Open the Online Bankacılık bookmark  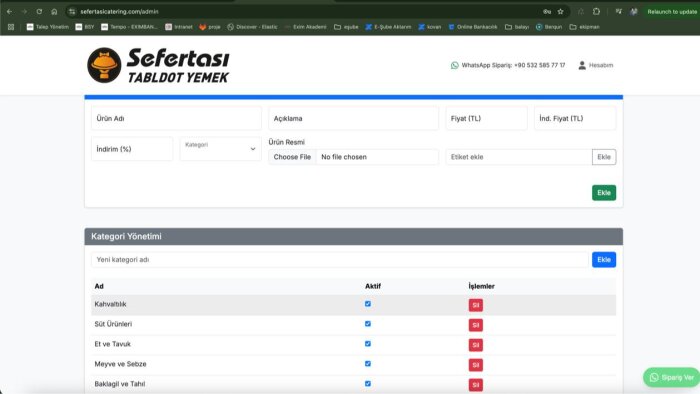pos(473,27)
